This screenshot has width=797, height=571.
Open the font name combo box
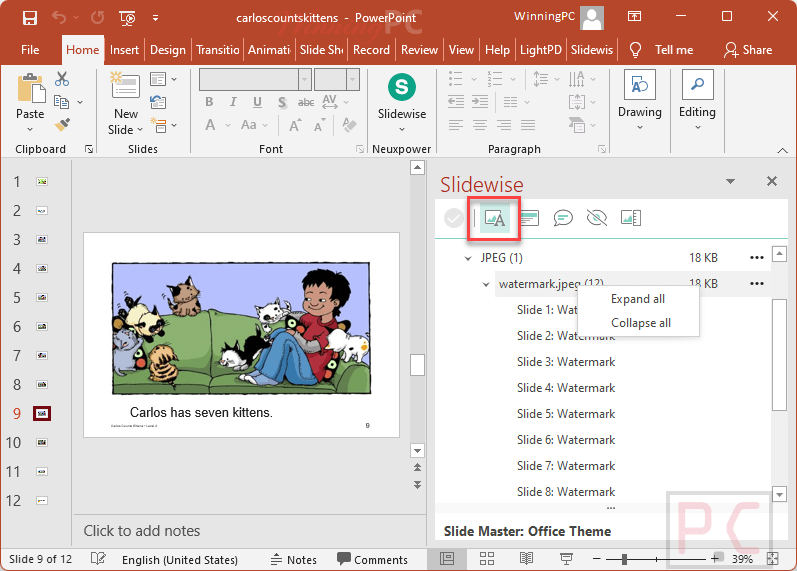[255, 80]
